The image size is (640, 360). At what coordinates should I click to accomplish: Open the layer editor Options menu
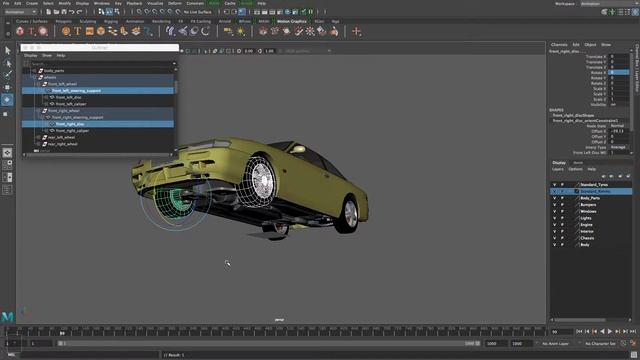point(575,169)
